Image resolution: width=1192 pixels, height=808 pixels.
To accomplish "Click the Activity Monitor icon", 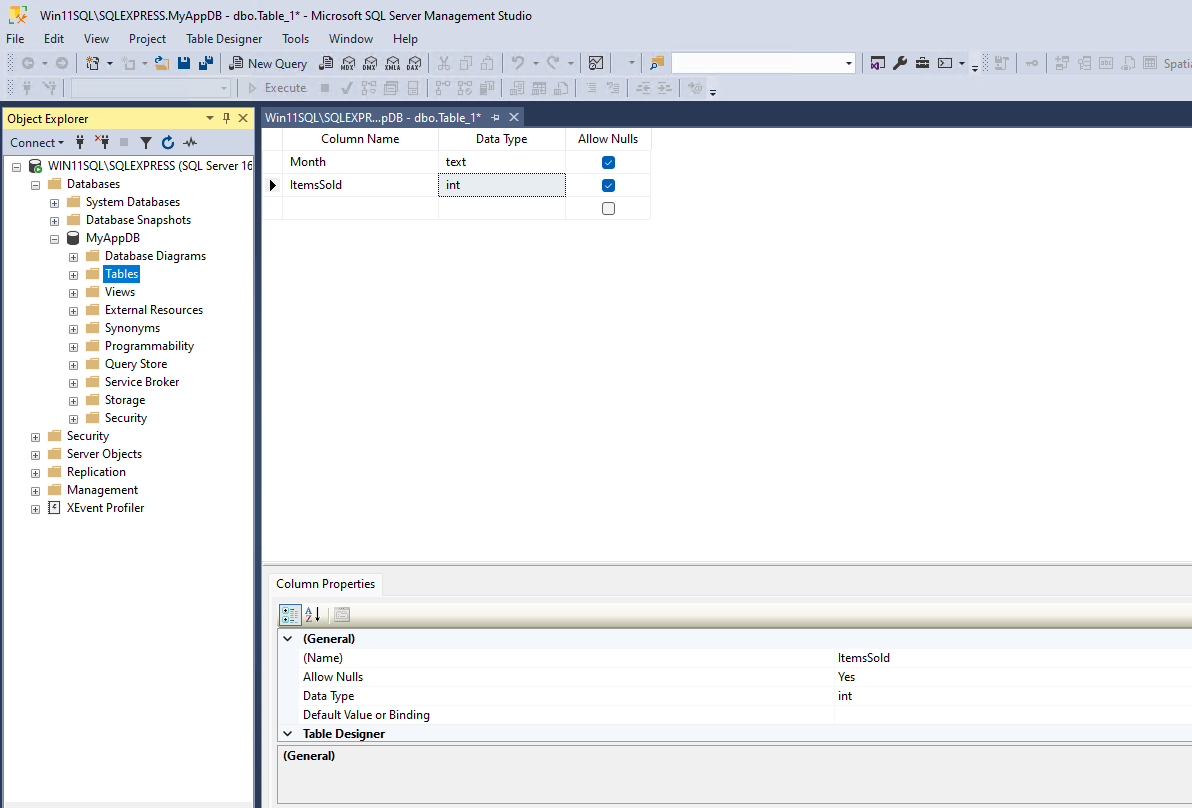I will 596,63.
